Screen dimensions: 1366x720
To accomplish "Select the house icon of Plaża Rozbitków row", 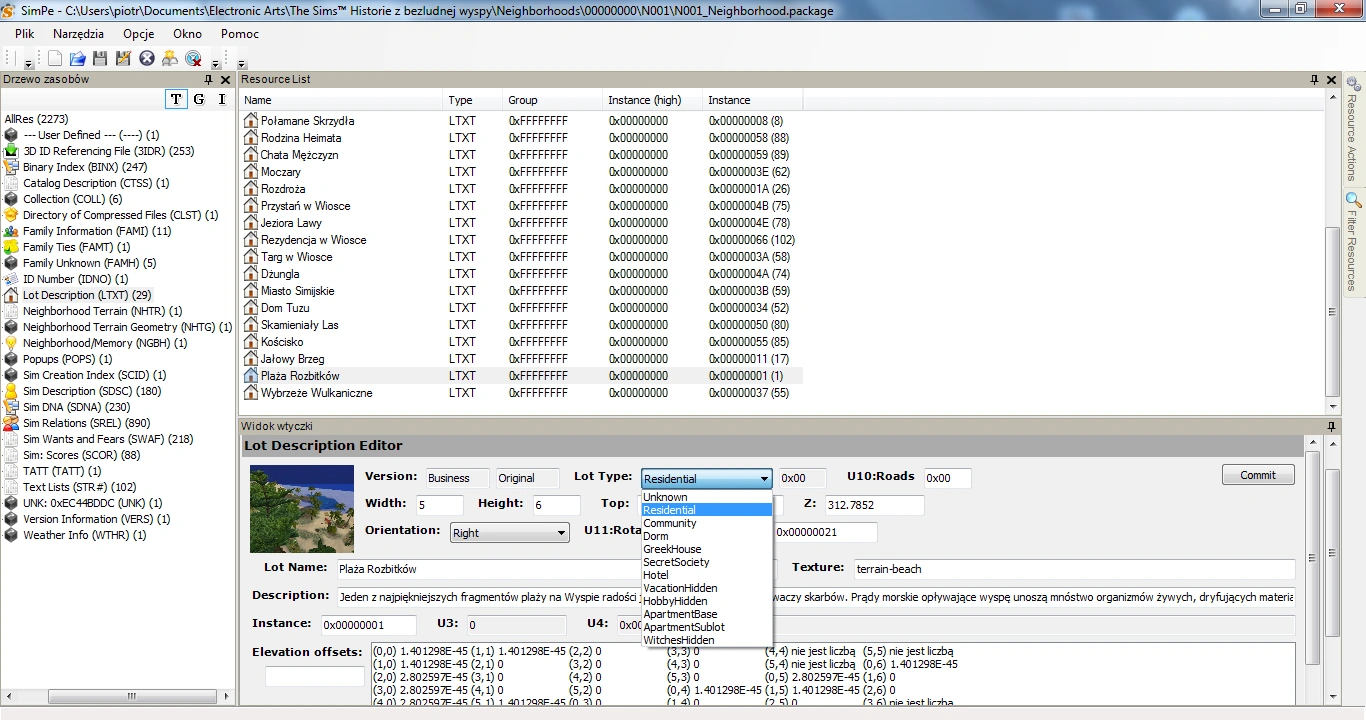I will click(x=251, y=376).
